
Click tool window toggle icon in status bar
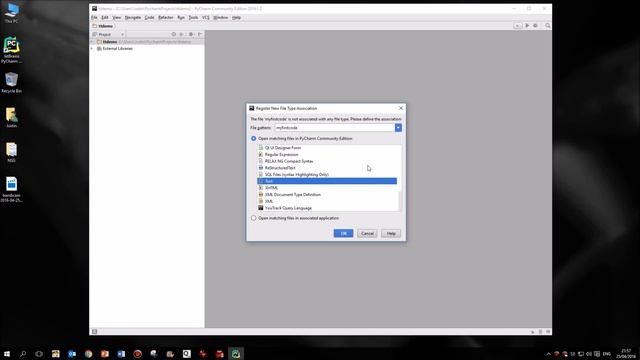click(x=94, y=331)
